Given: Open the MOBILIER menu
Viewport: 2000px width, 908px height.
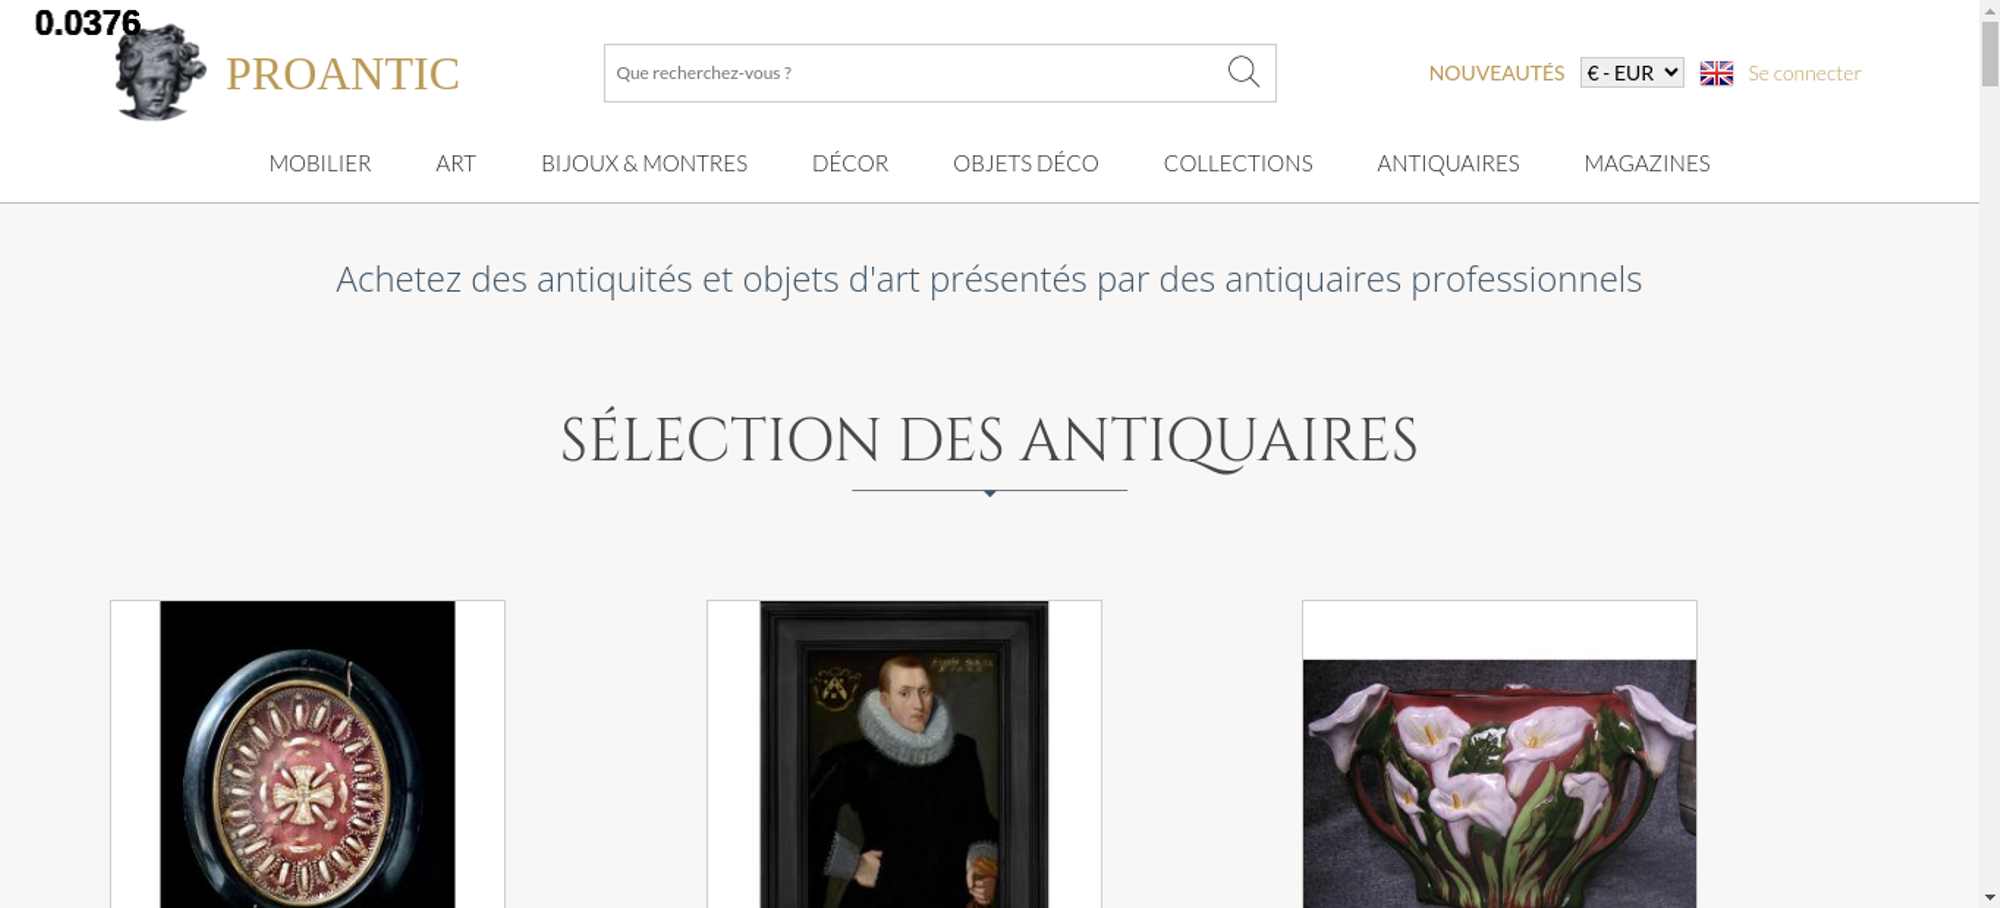Looking at the screenshot, I should point(320,163).
